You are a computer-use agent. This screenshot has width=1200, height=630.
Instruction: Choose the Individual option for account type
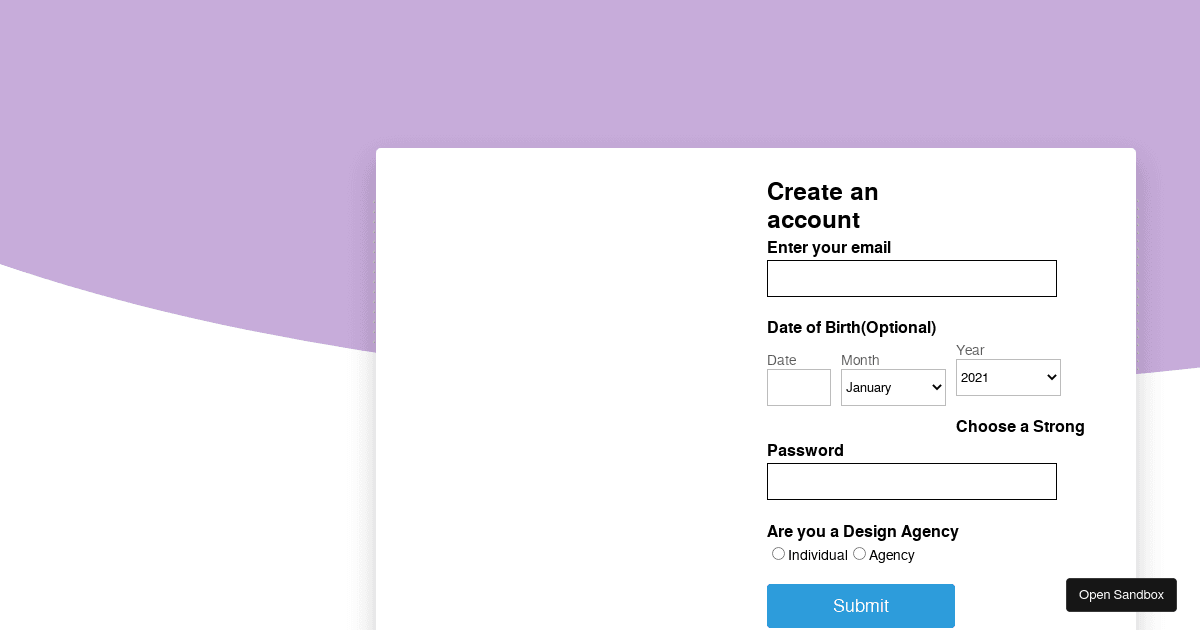click(x=778, y=553)
